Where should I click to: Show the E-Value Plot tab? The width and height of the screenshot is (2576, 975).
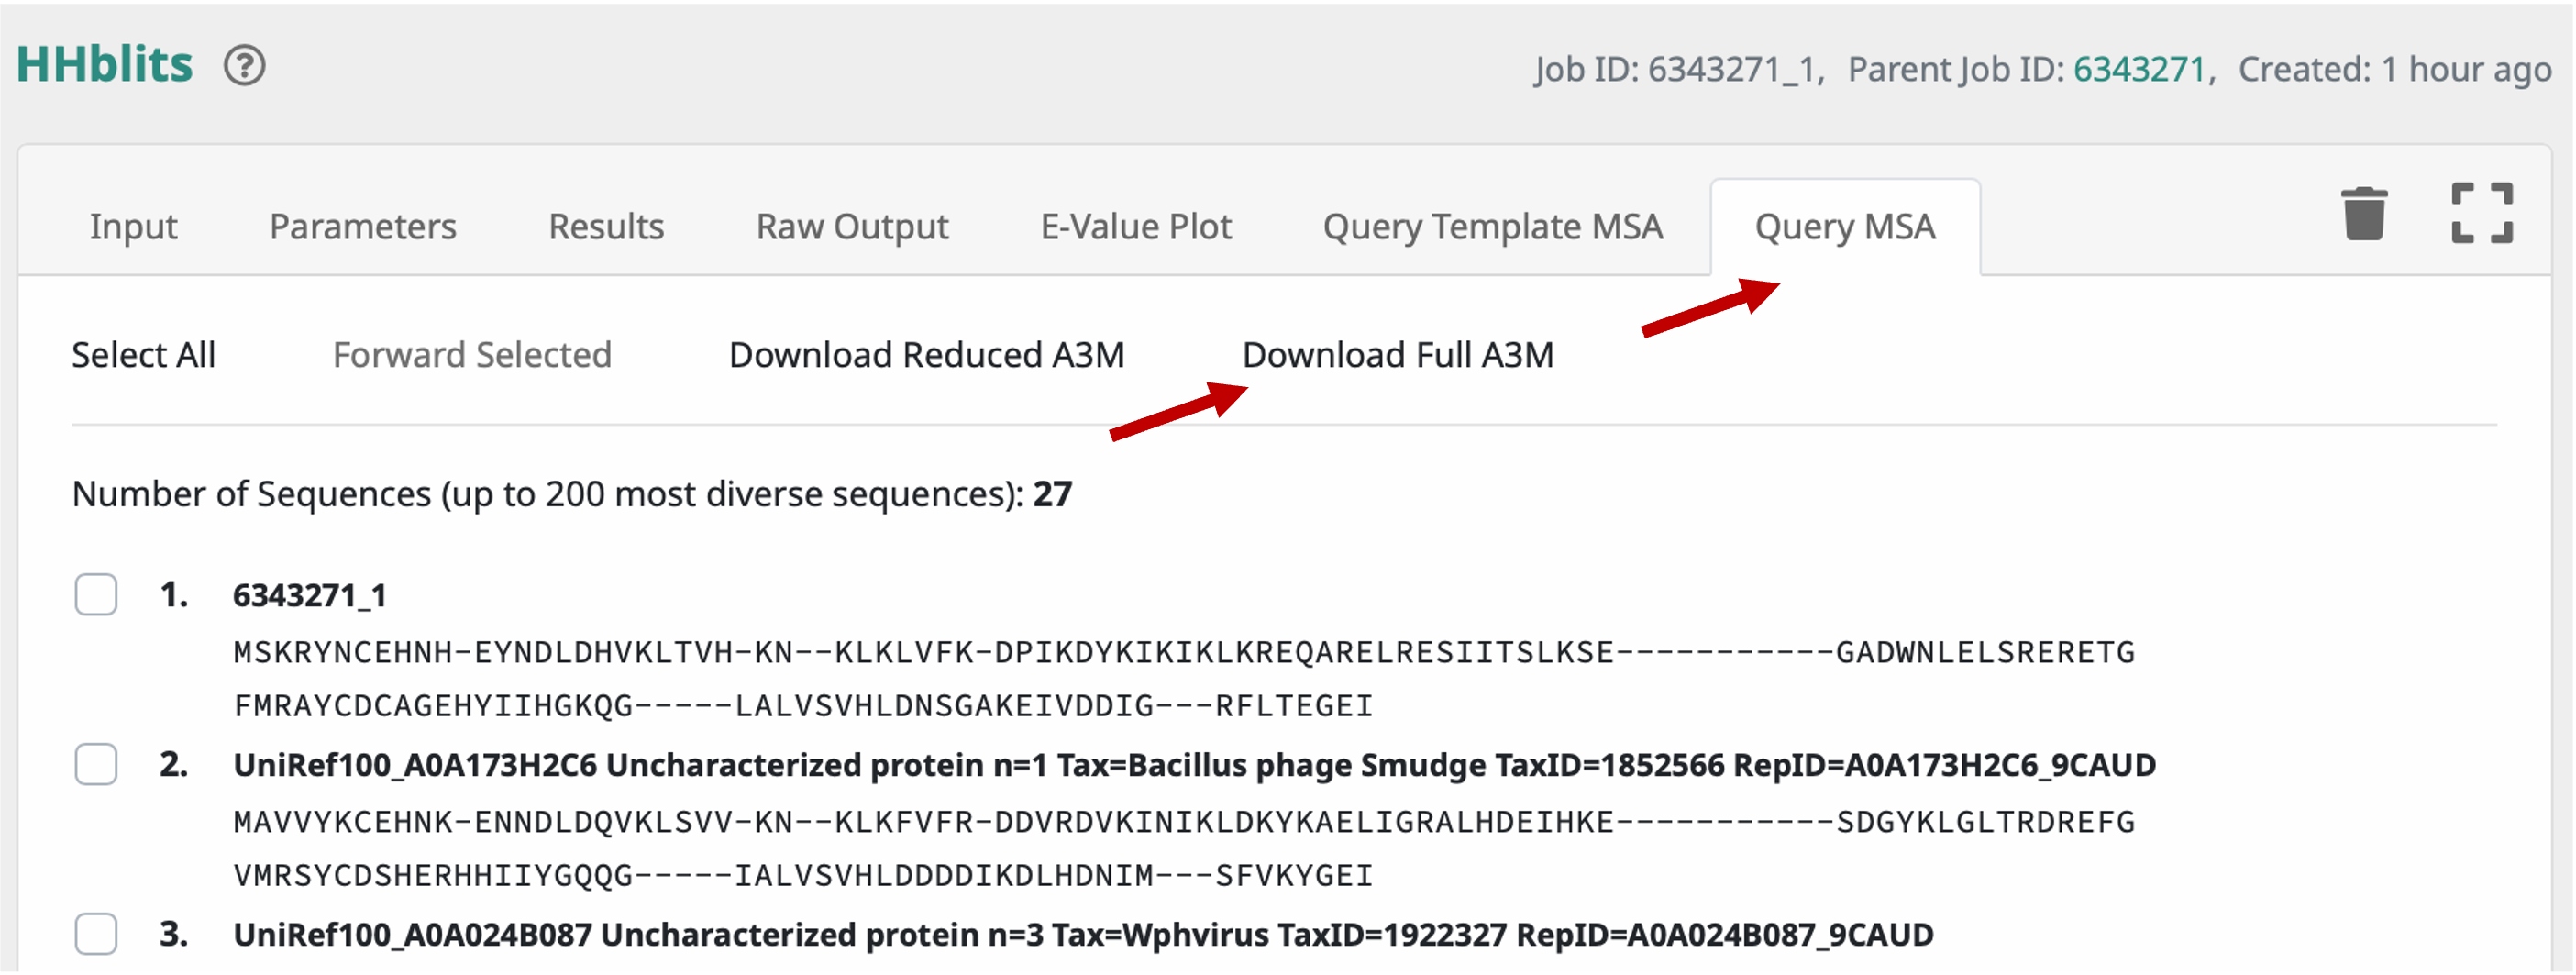coord(1136,227)
